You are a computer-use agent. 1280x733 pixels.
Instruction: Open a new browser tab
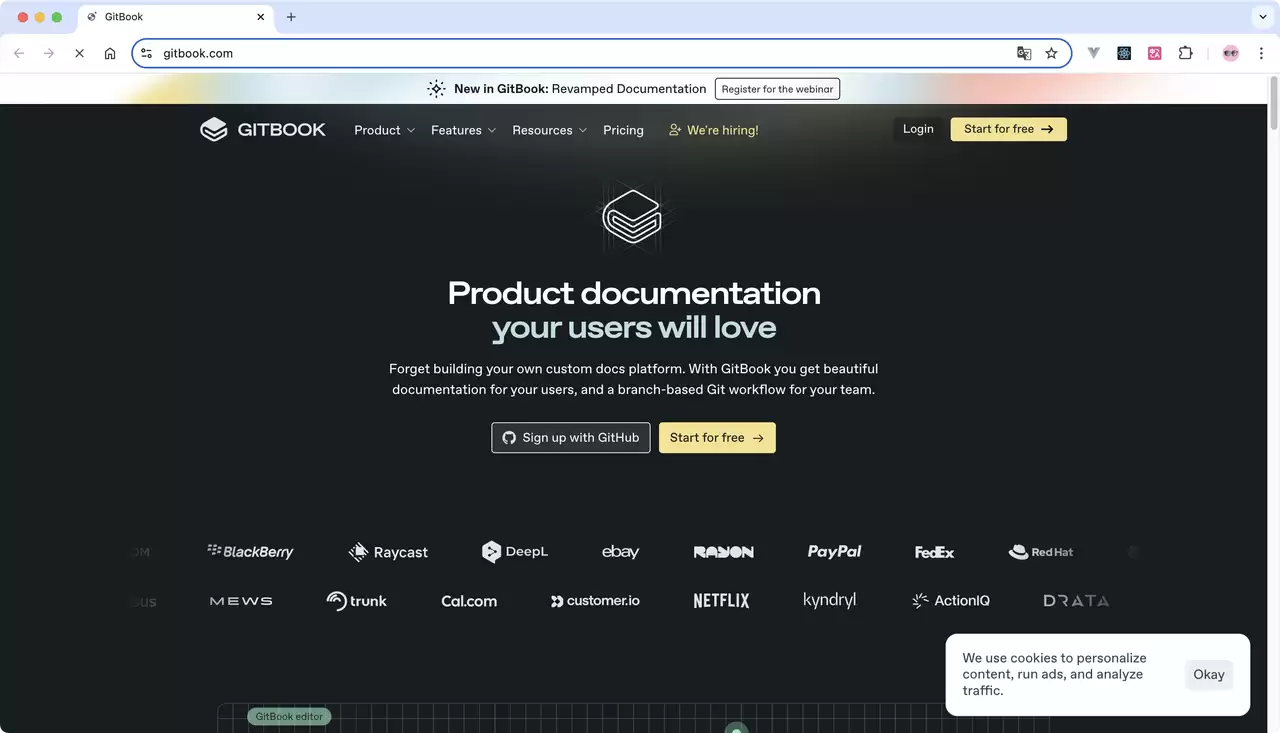point(291,17)
